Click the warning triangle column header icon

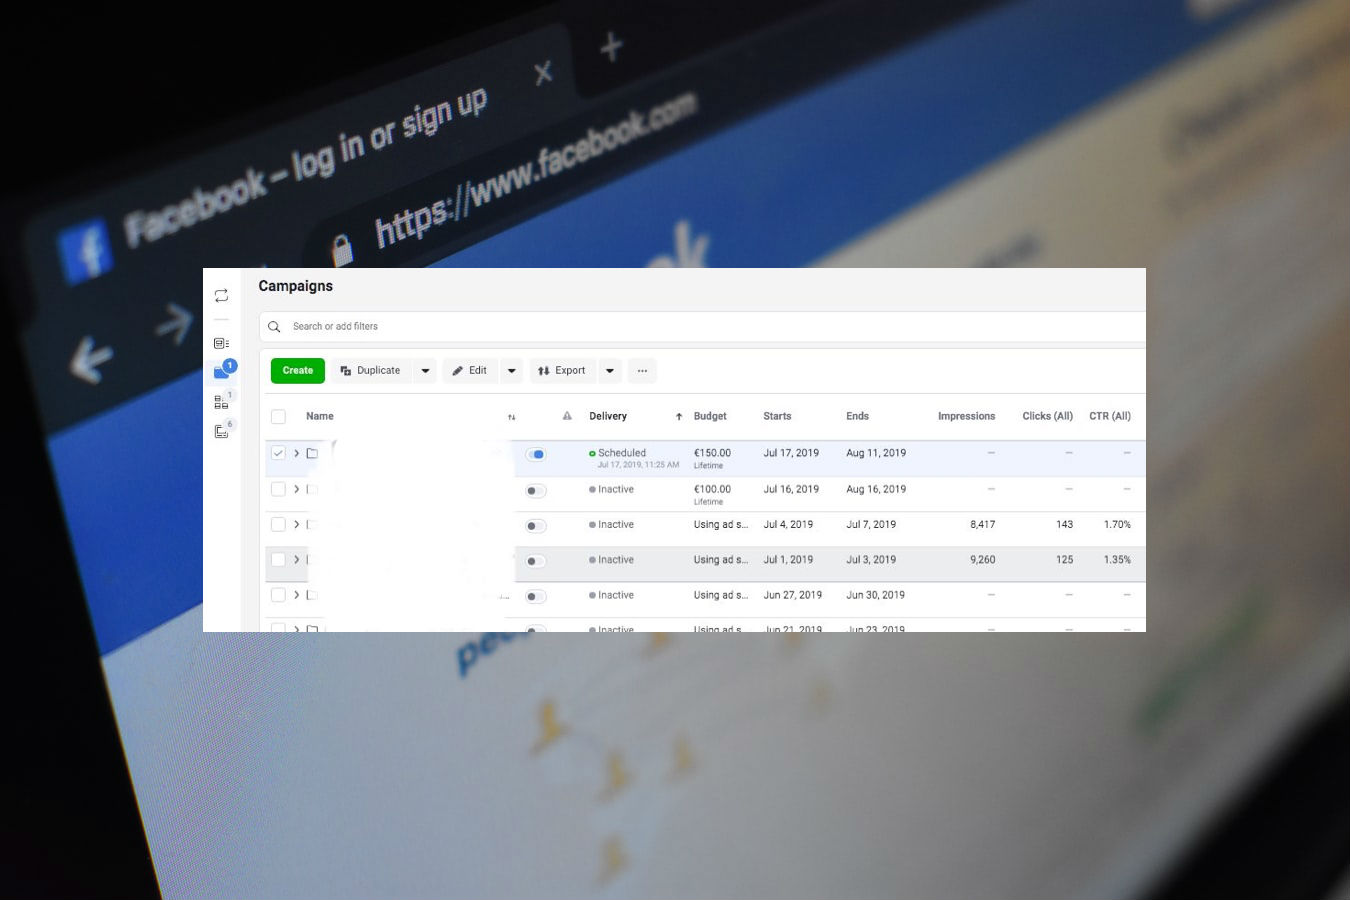point(566,415)
